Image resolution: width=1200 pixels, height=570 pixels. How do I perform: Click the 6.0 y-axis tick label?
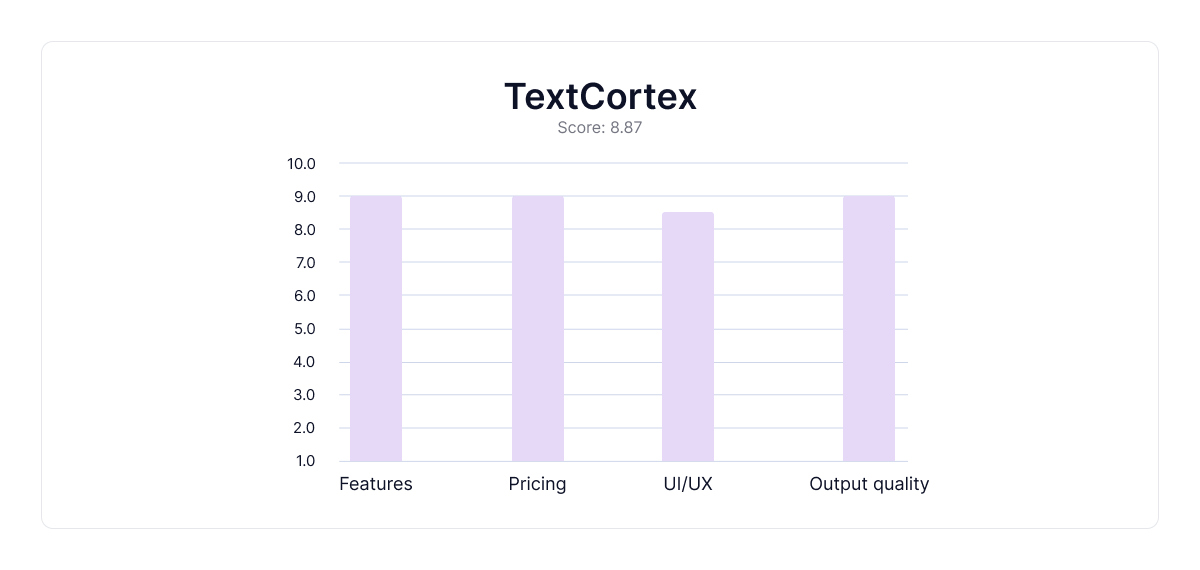305,296
